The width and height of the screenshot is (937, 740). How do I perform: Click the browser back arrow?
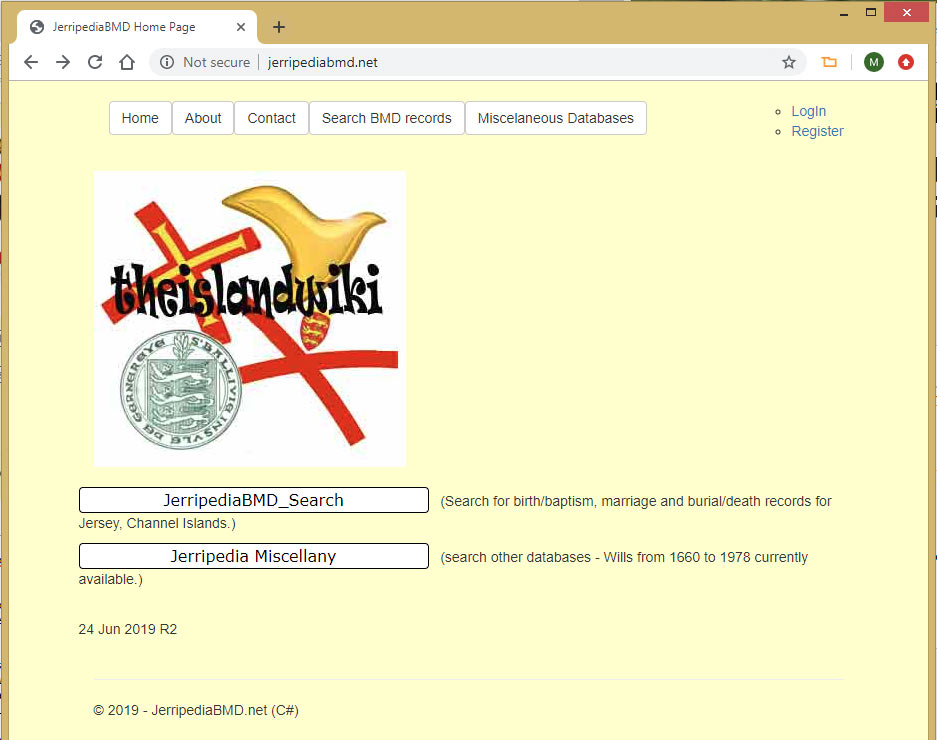pyautogui.click(x=31, y=62)
